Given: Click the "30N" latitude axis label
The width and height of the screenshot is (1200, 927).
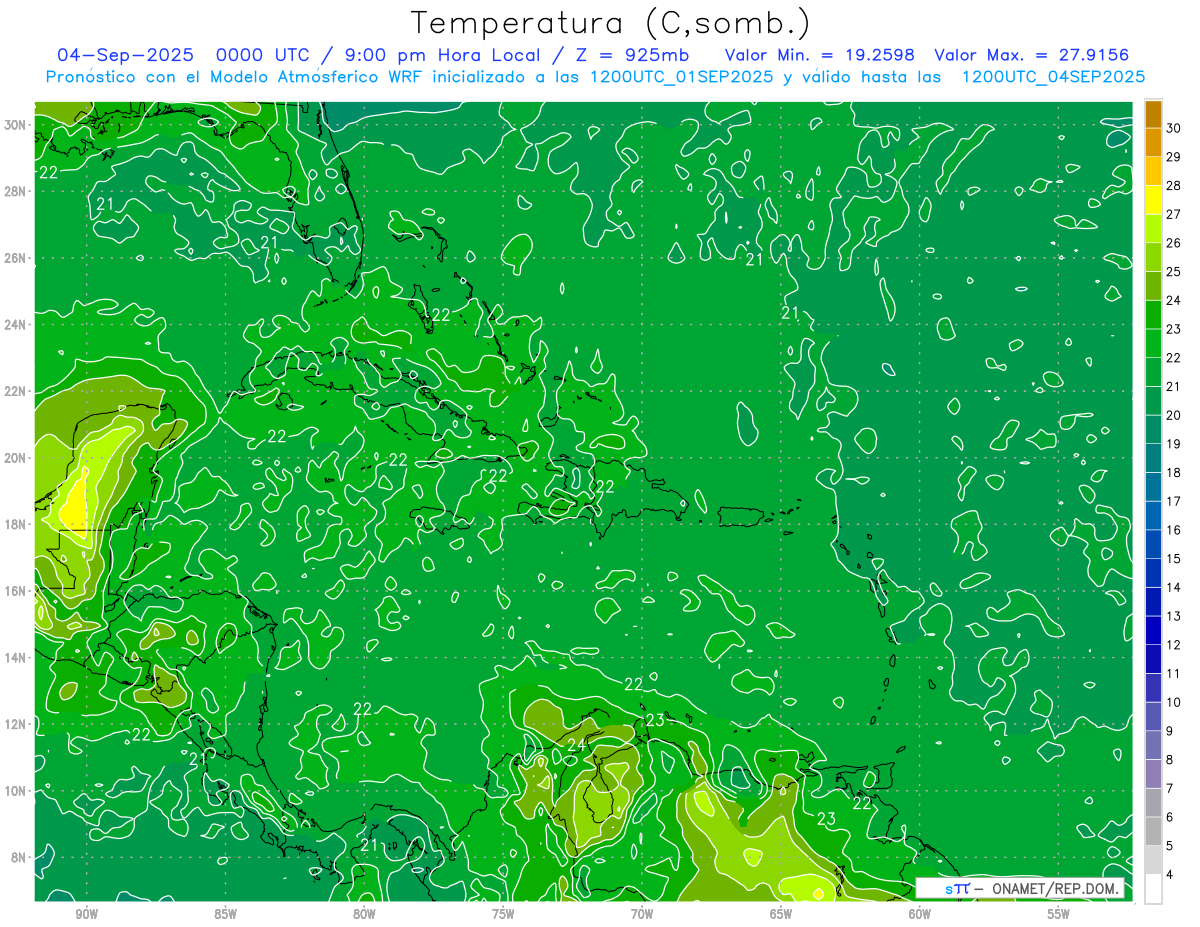Looking at the screenshot, I should click(15, 125).
